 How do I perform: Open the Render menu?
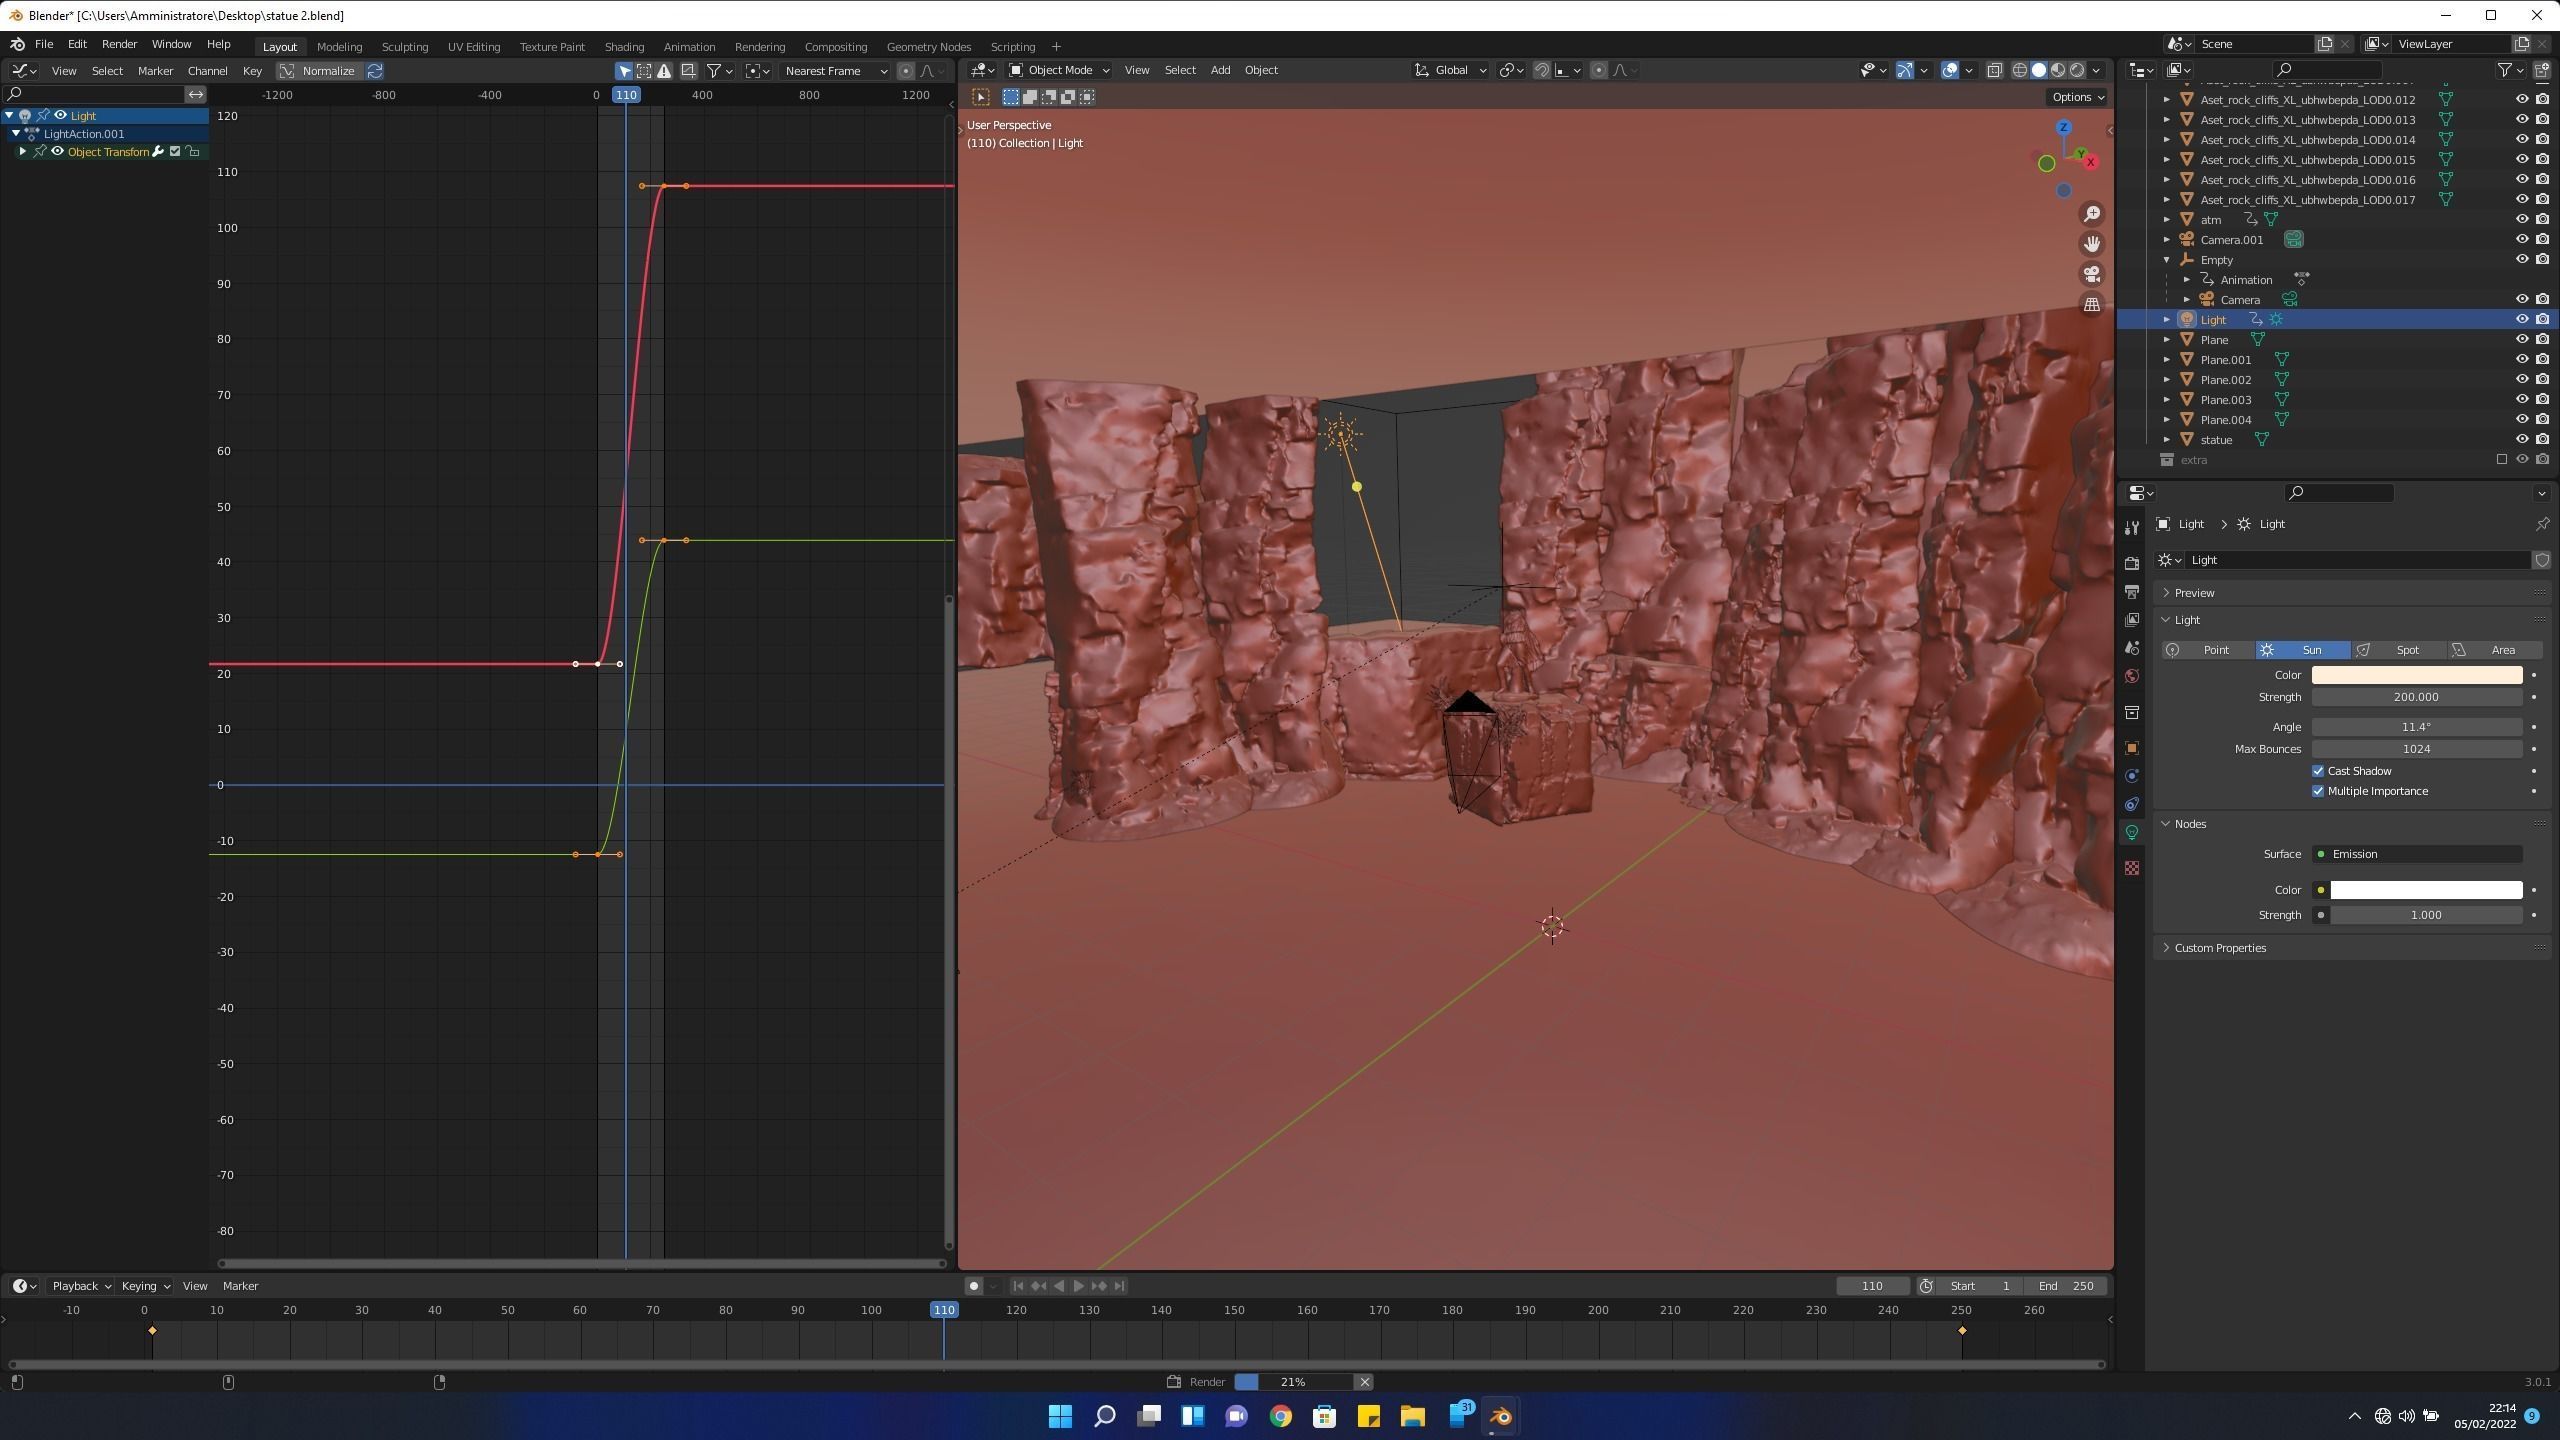point(119,44)
